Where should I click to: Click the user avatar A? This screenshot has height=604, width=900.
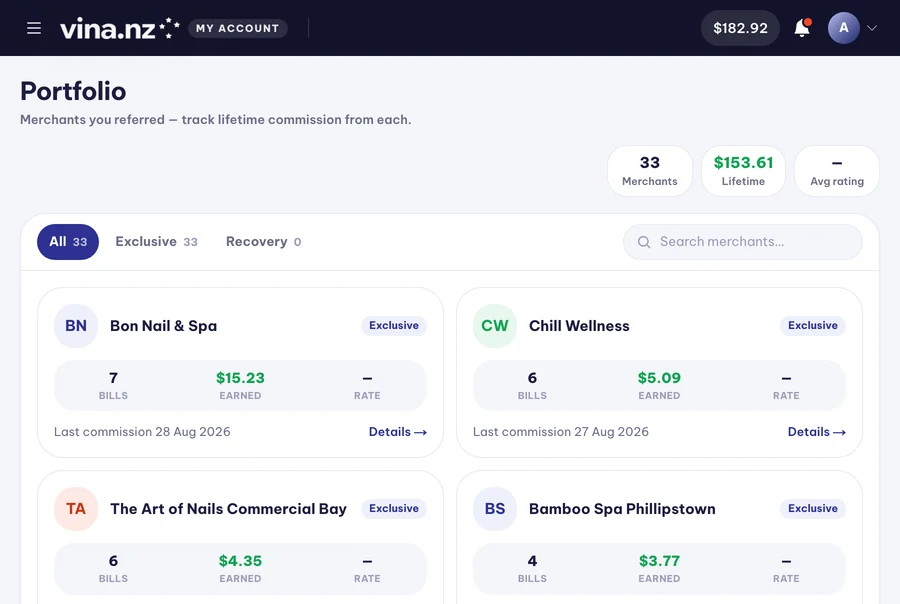point(843,28)
